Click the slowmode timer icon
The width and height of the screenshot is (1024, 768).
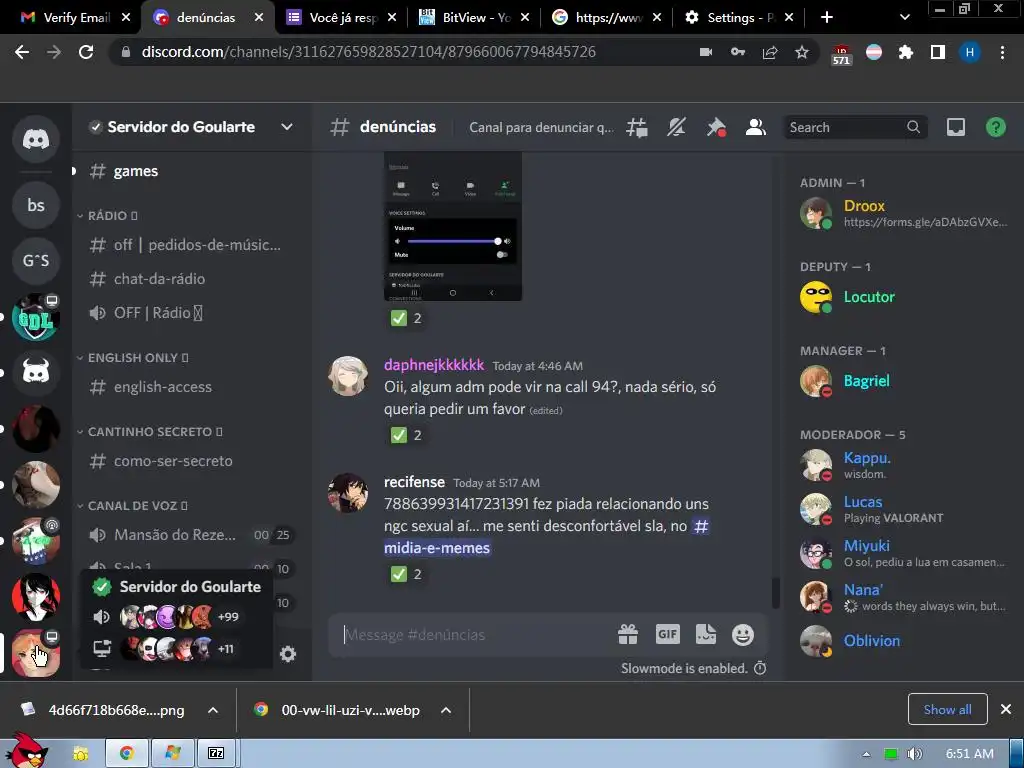[760, 668]
